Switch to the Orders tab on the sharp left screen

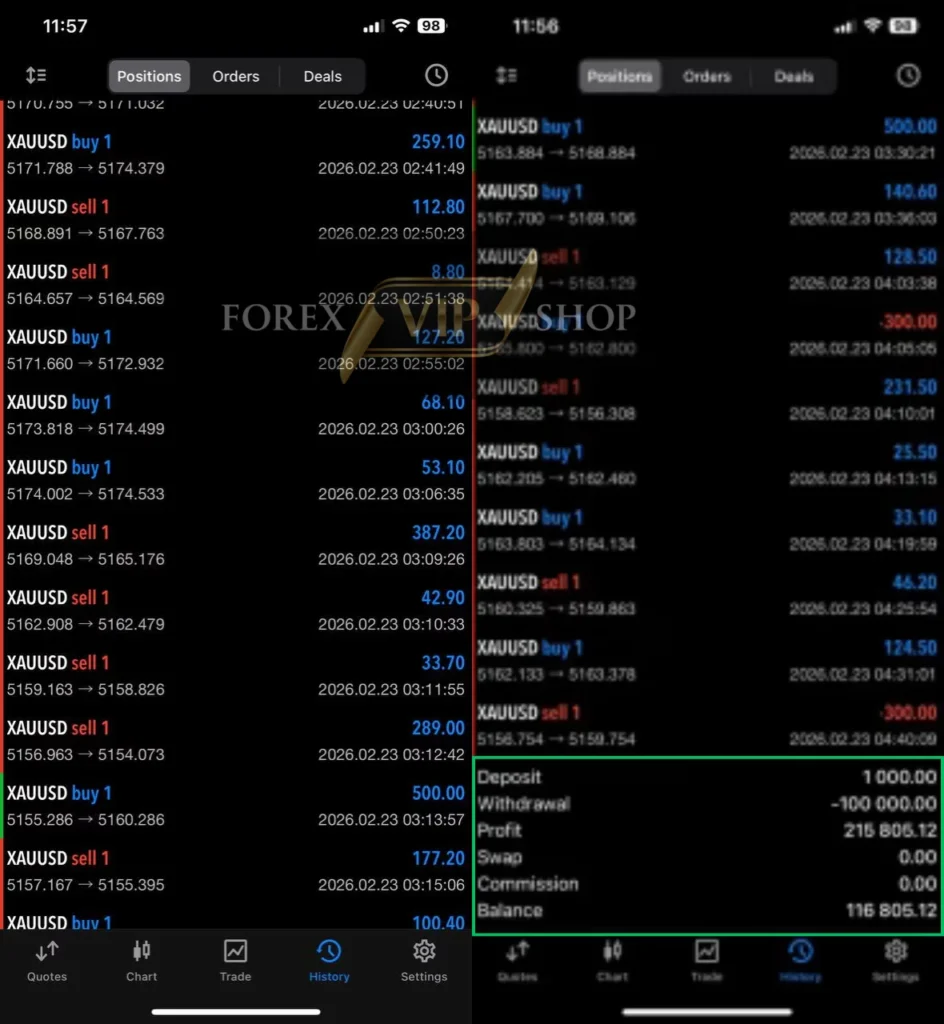click(x=236, y=76)
